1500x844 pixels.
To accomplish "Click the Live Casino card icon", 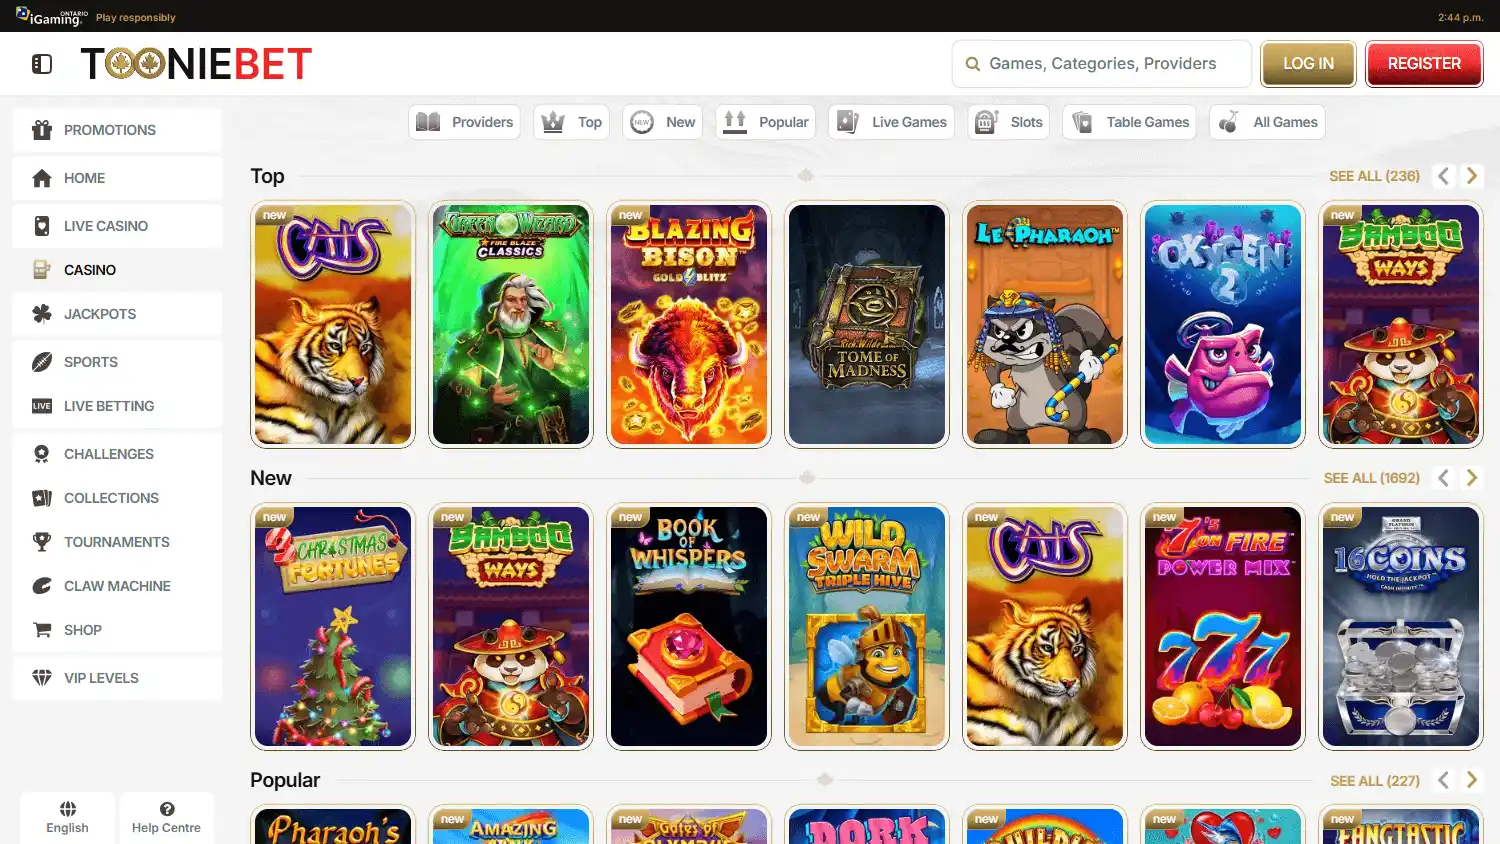I will 42,226.
